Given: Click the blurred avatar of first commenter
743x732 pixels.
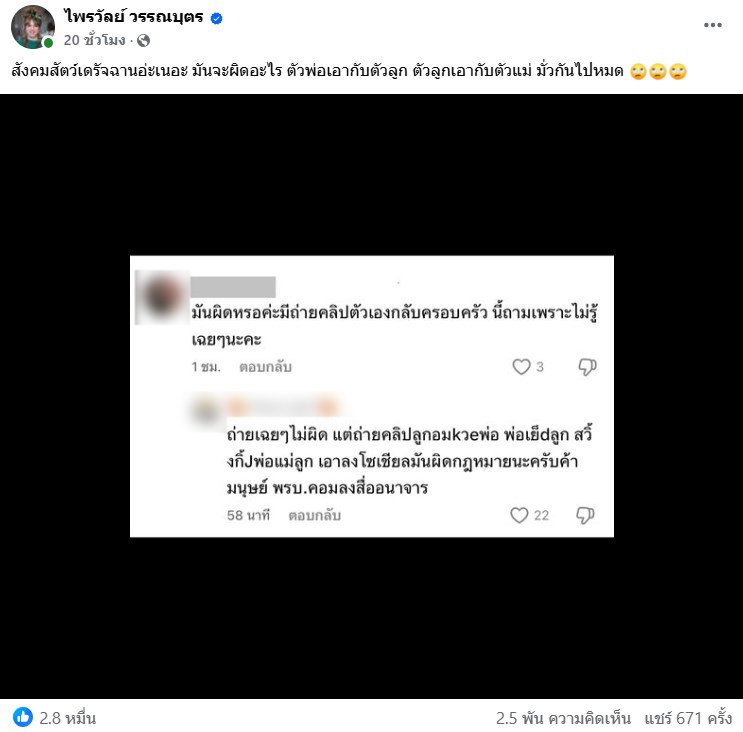Looking at the screenshot, I should (x=162, y=297).
